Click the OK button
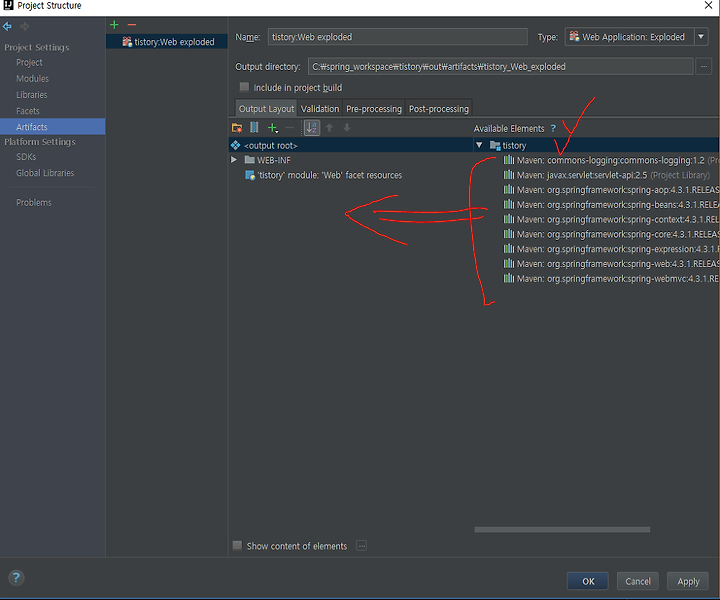Screen dimensions: 720x600 point(588,581)
